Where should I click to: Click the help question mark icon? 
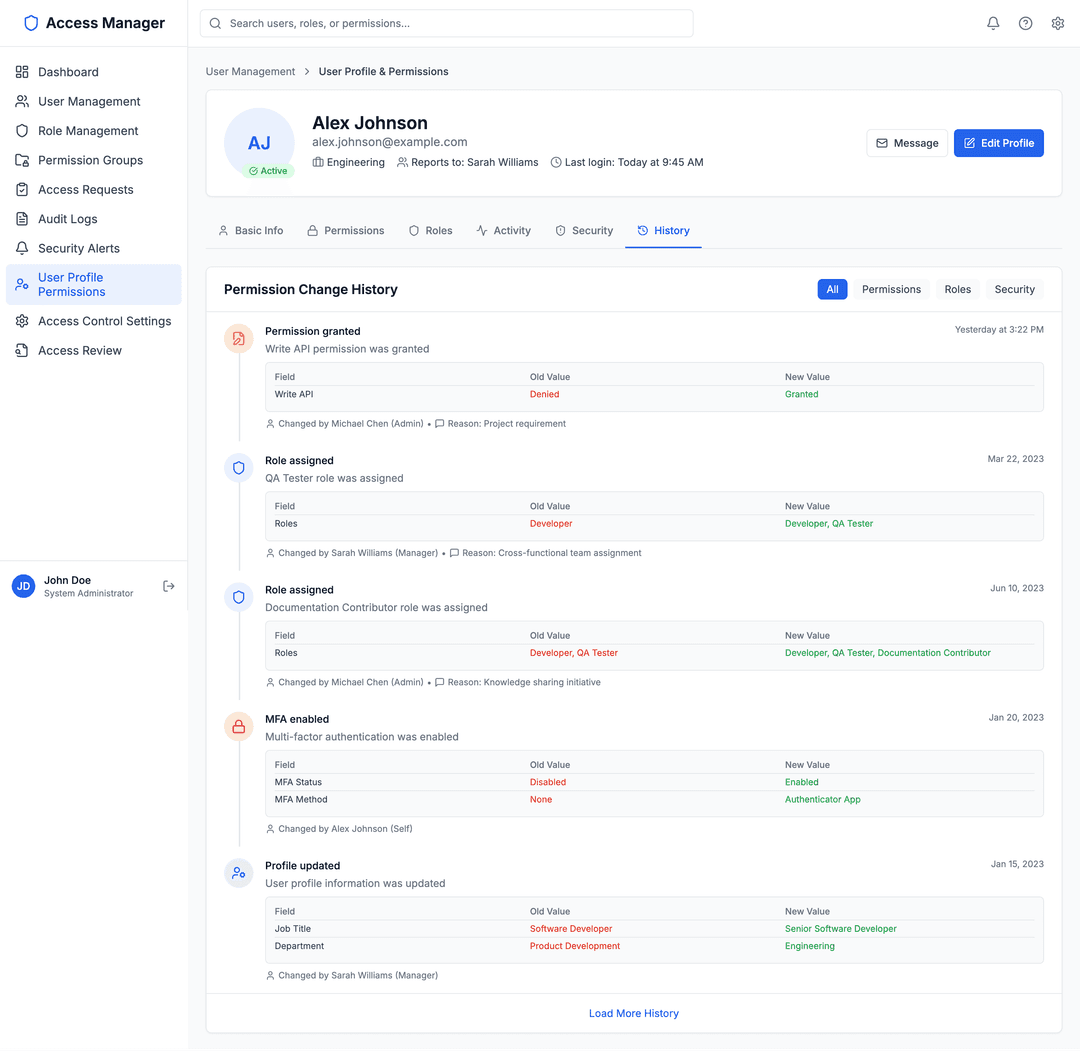tap(1025, 22)
